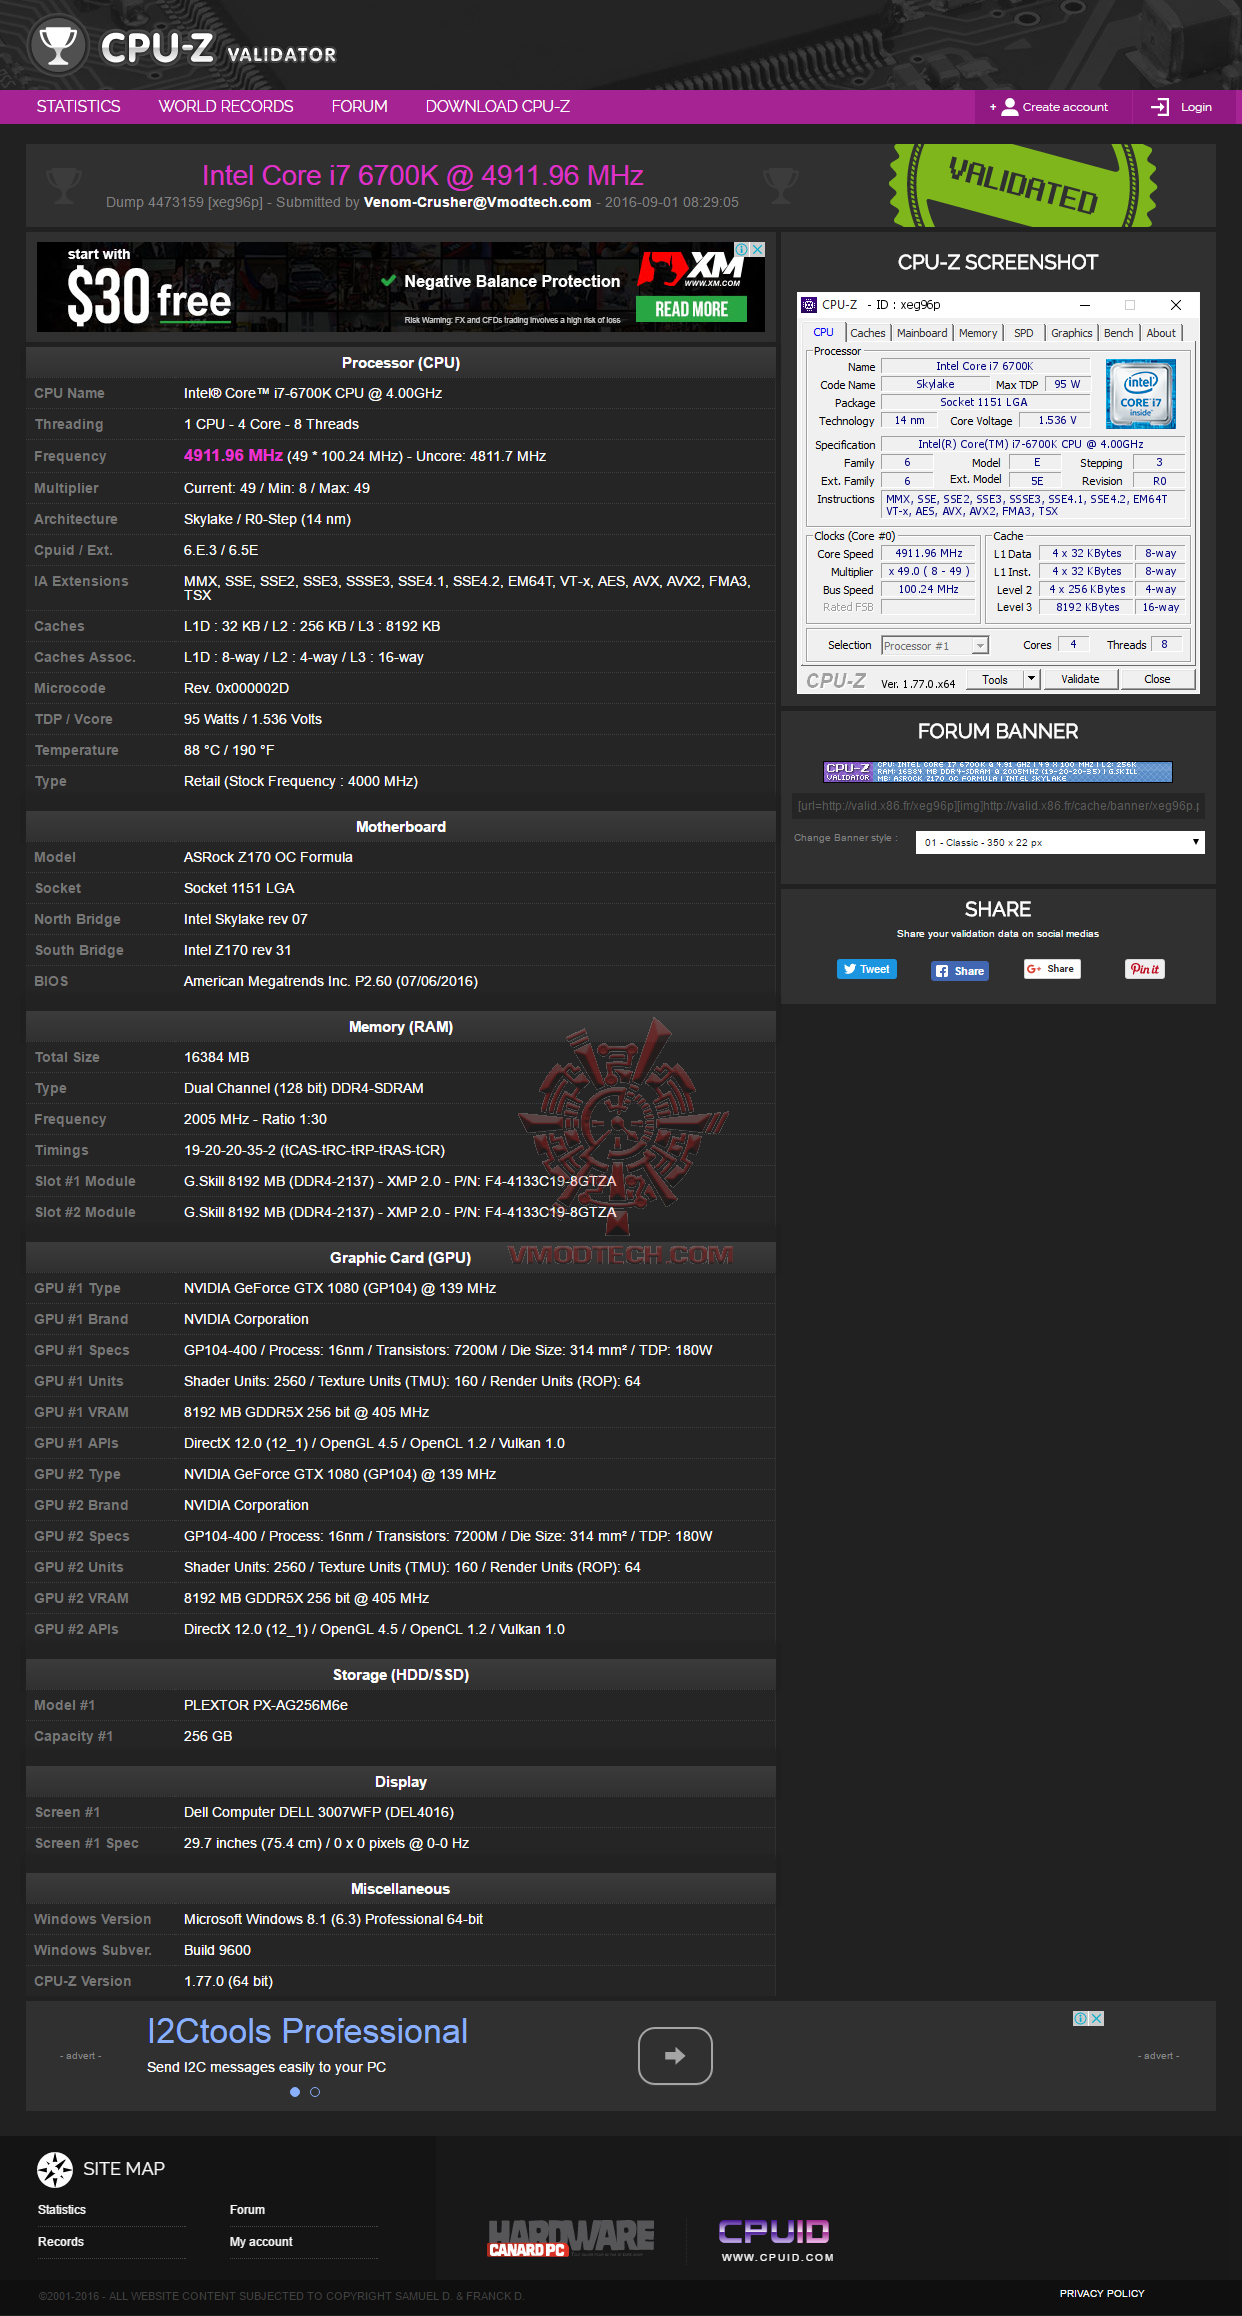Click the $30 free XM ad banner
Screen dimensions: 1242x2316
pyautogui.click(x=400, y=287)
